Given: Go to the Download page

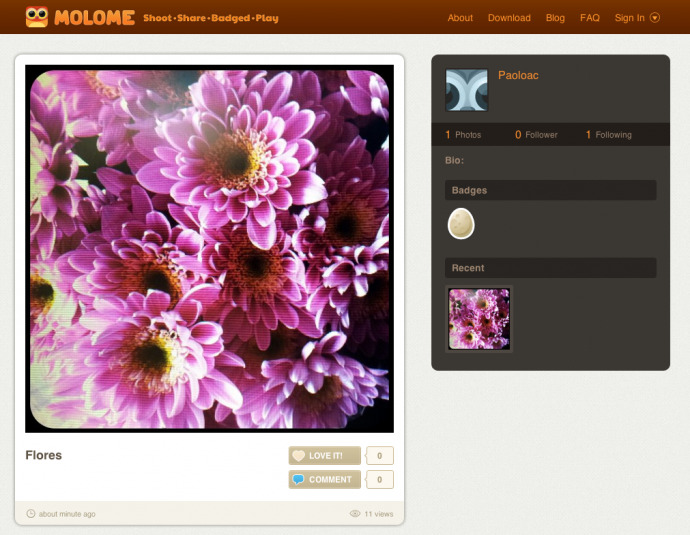Looking at the screenshot, I should pyautogui.click(x=509, y=18).
